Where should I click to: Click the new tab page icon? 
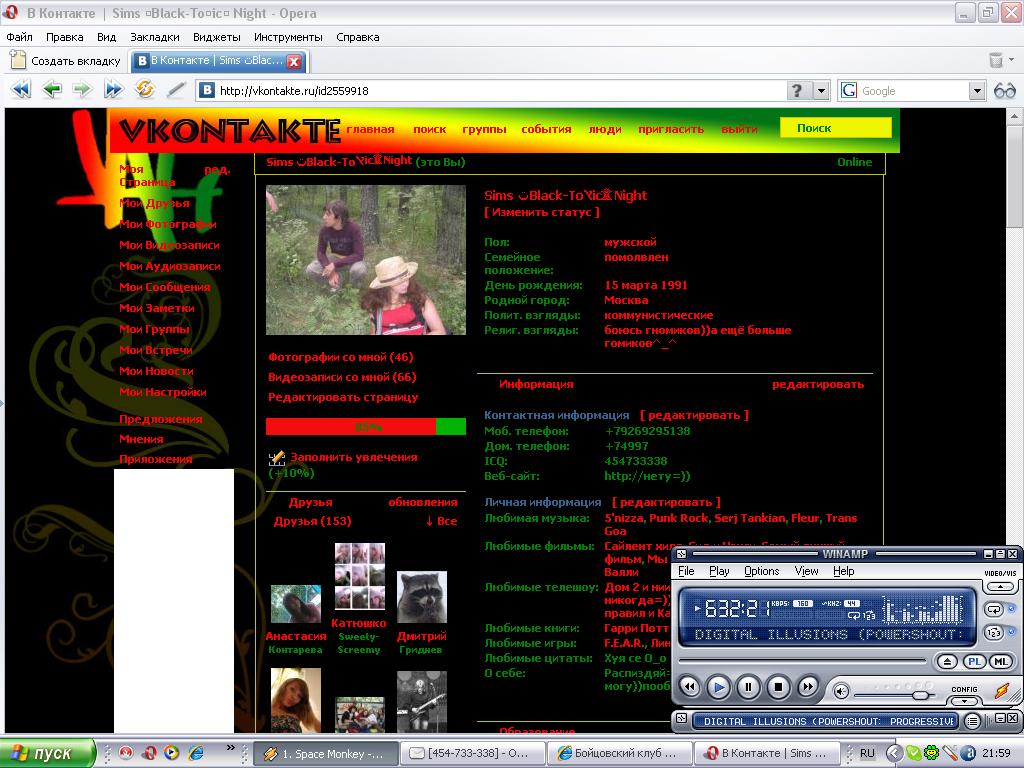(x=18, y=60)
